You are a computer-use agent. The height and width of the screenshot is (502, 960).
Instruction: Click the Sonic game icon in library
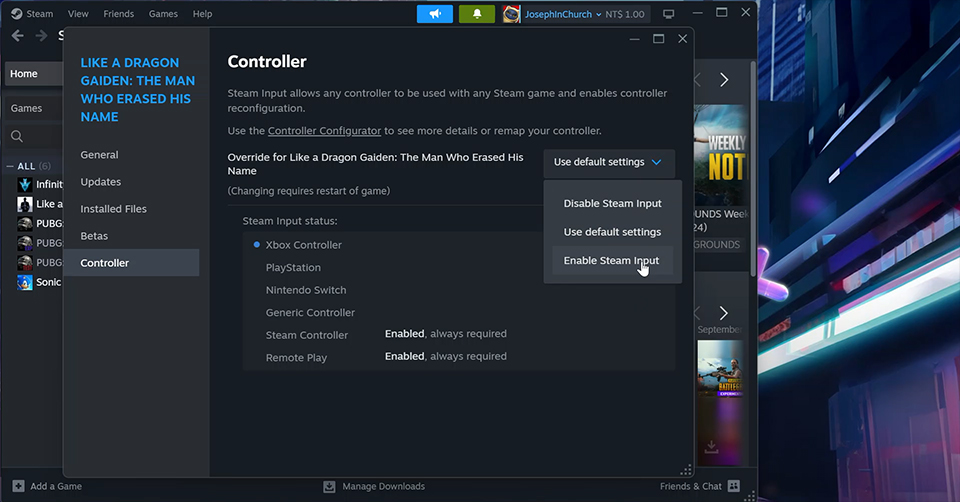[x=25, y=282]
